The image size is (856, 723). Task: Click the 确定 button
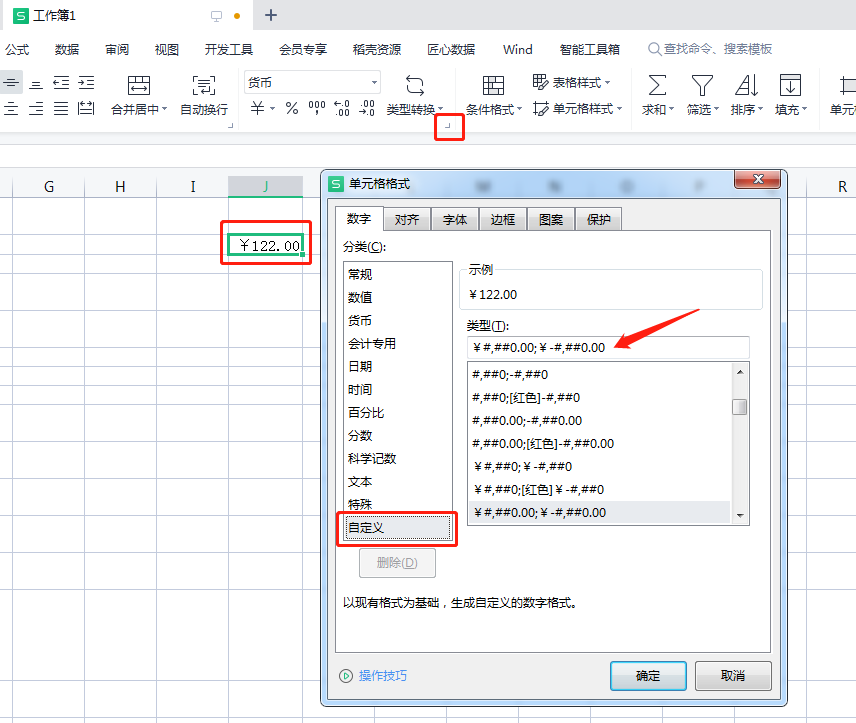tap(647, 676)
